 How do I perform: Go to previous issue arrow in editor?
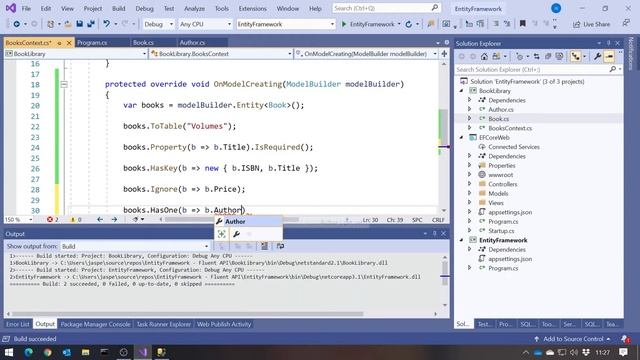click(100, 220)
